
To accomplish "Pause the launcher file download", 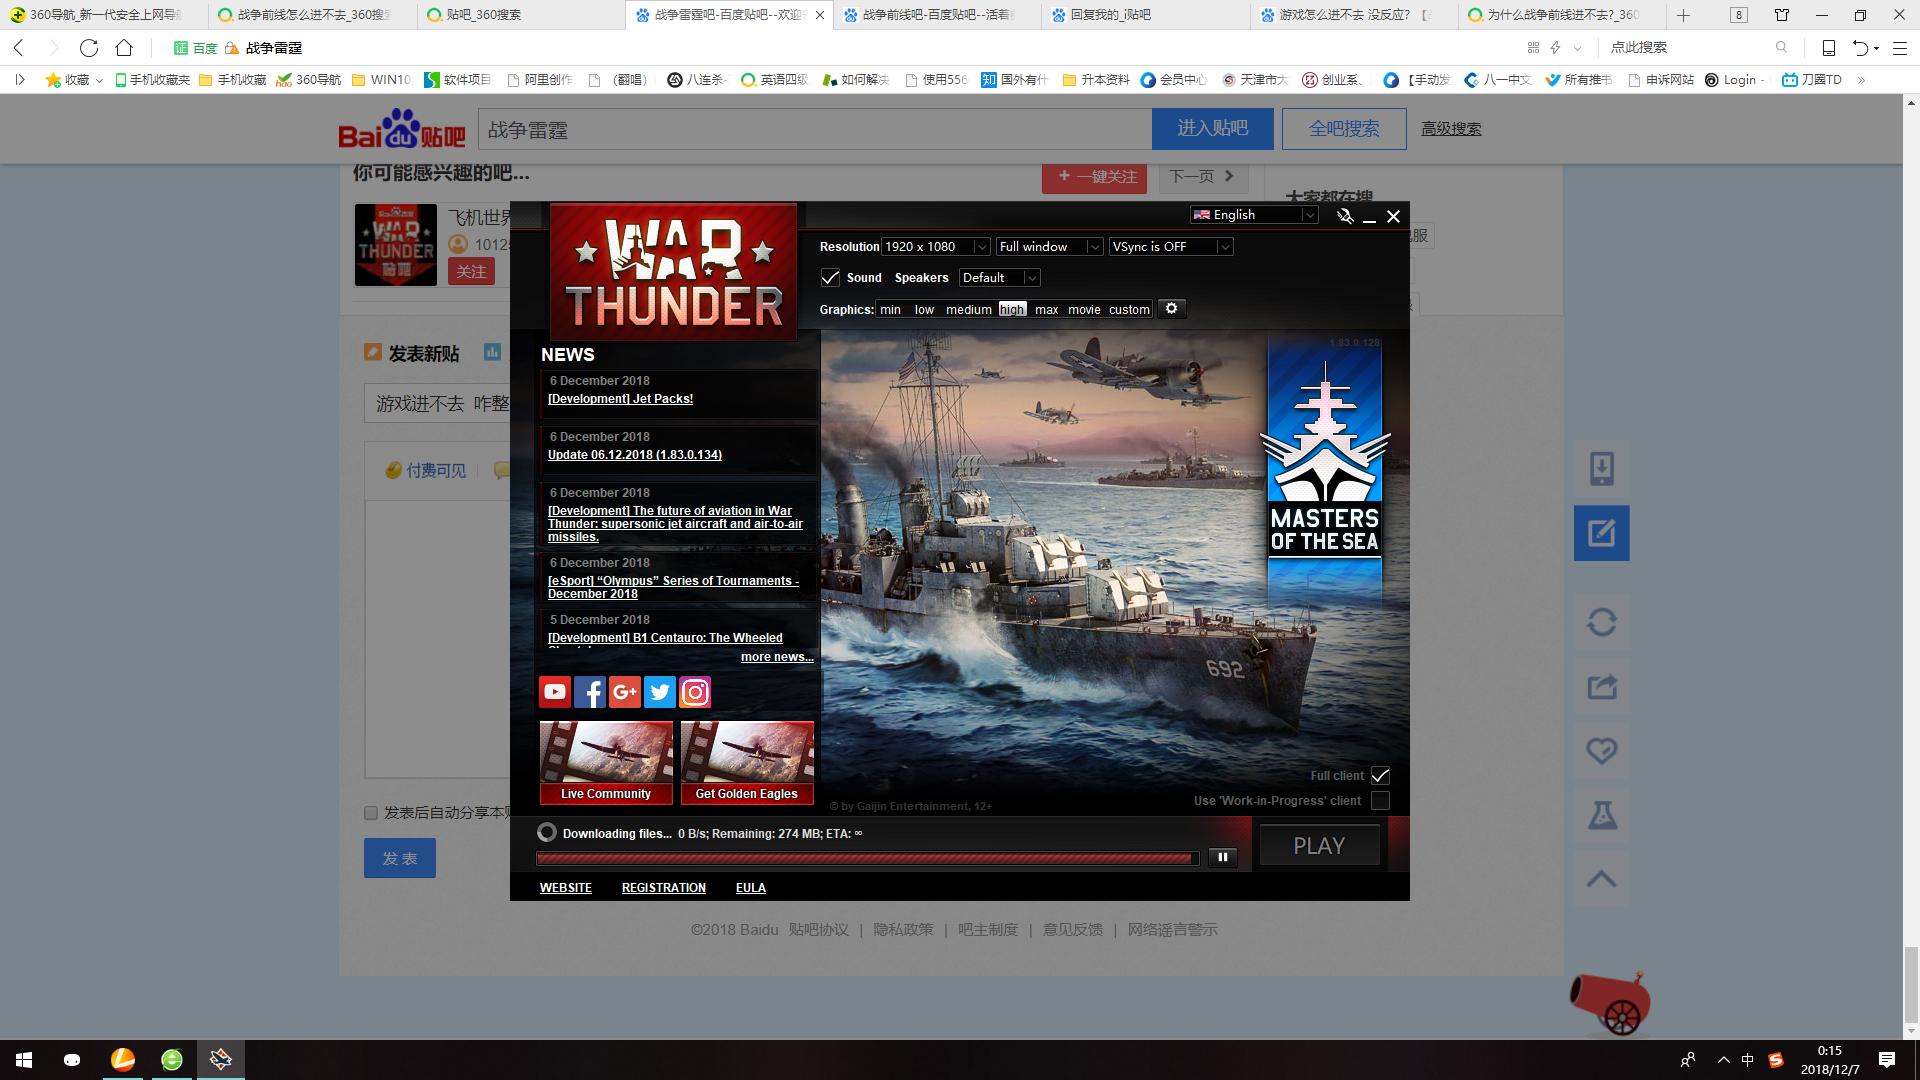I will point(1223,857).
